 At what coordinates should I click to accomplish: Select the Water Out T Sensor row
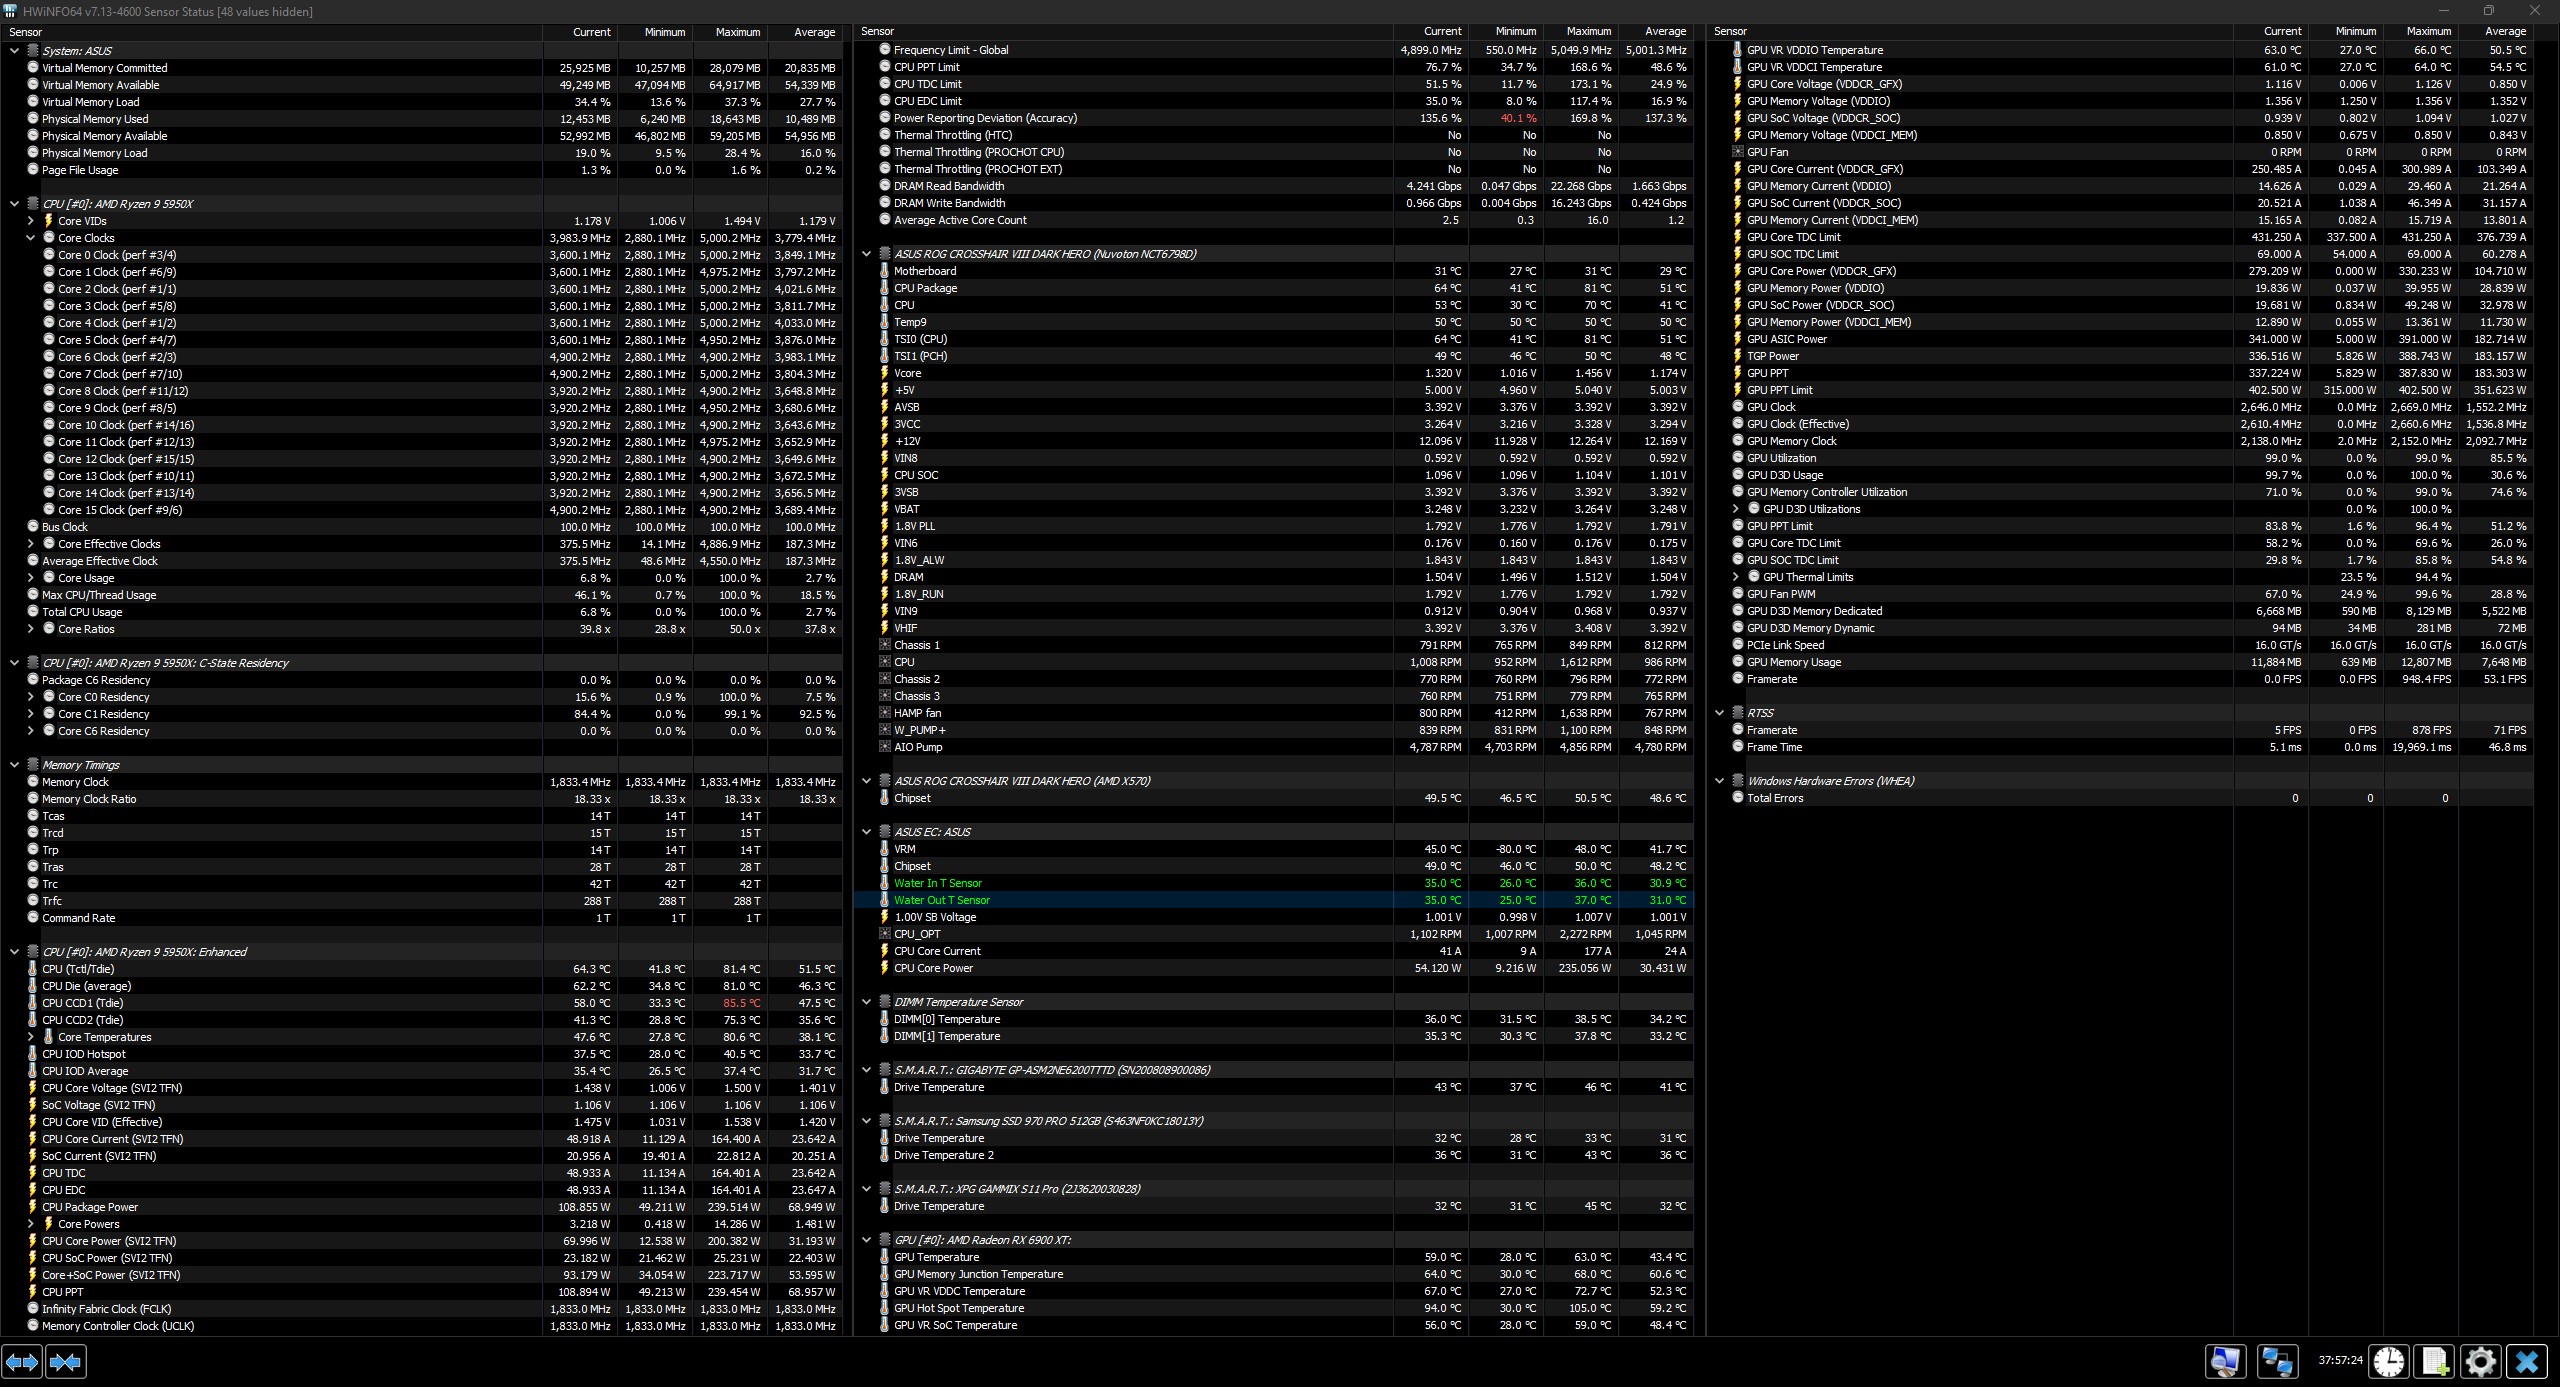click(942, 900)
